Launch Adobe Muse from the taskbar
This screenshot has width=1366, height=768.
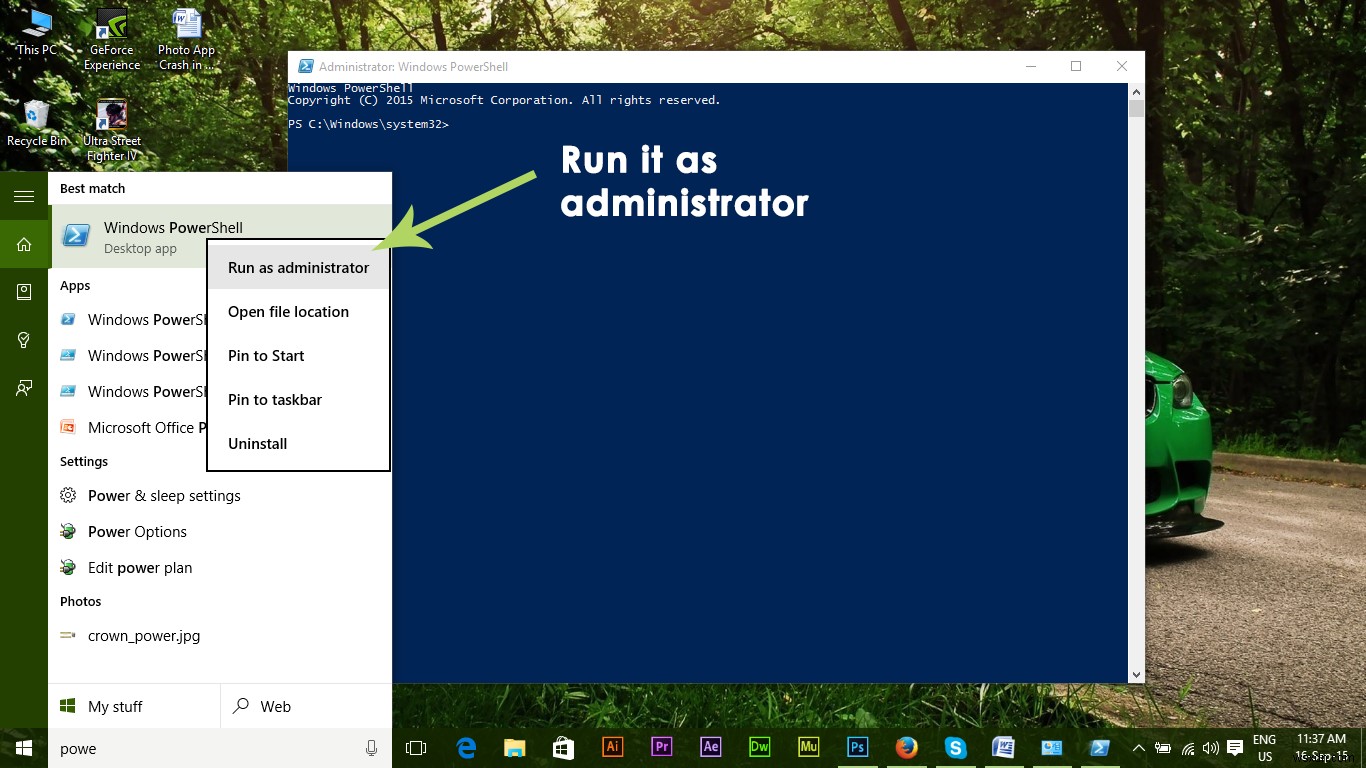tap(808, 747)
